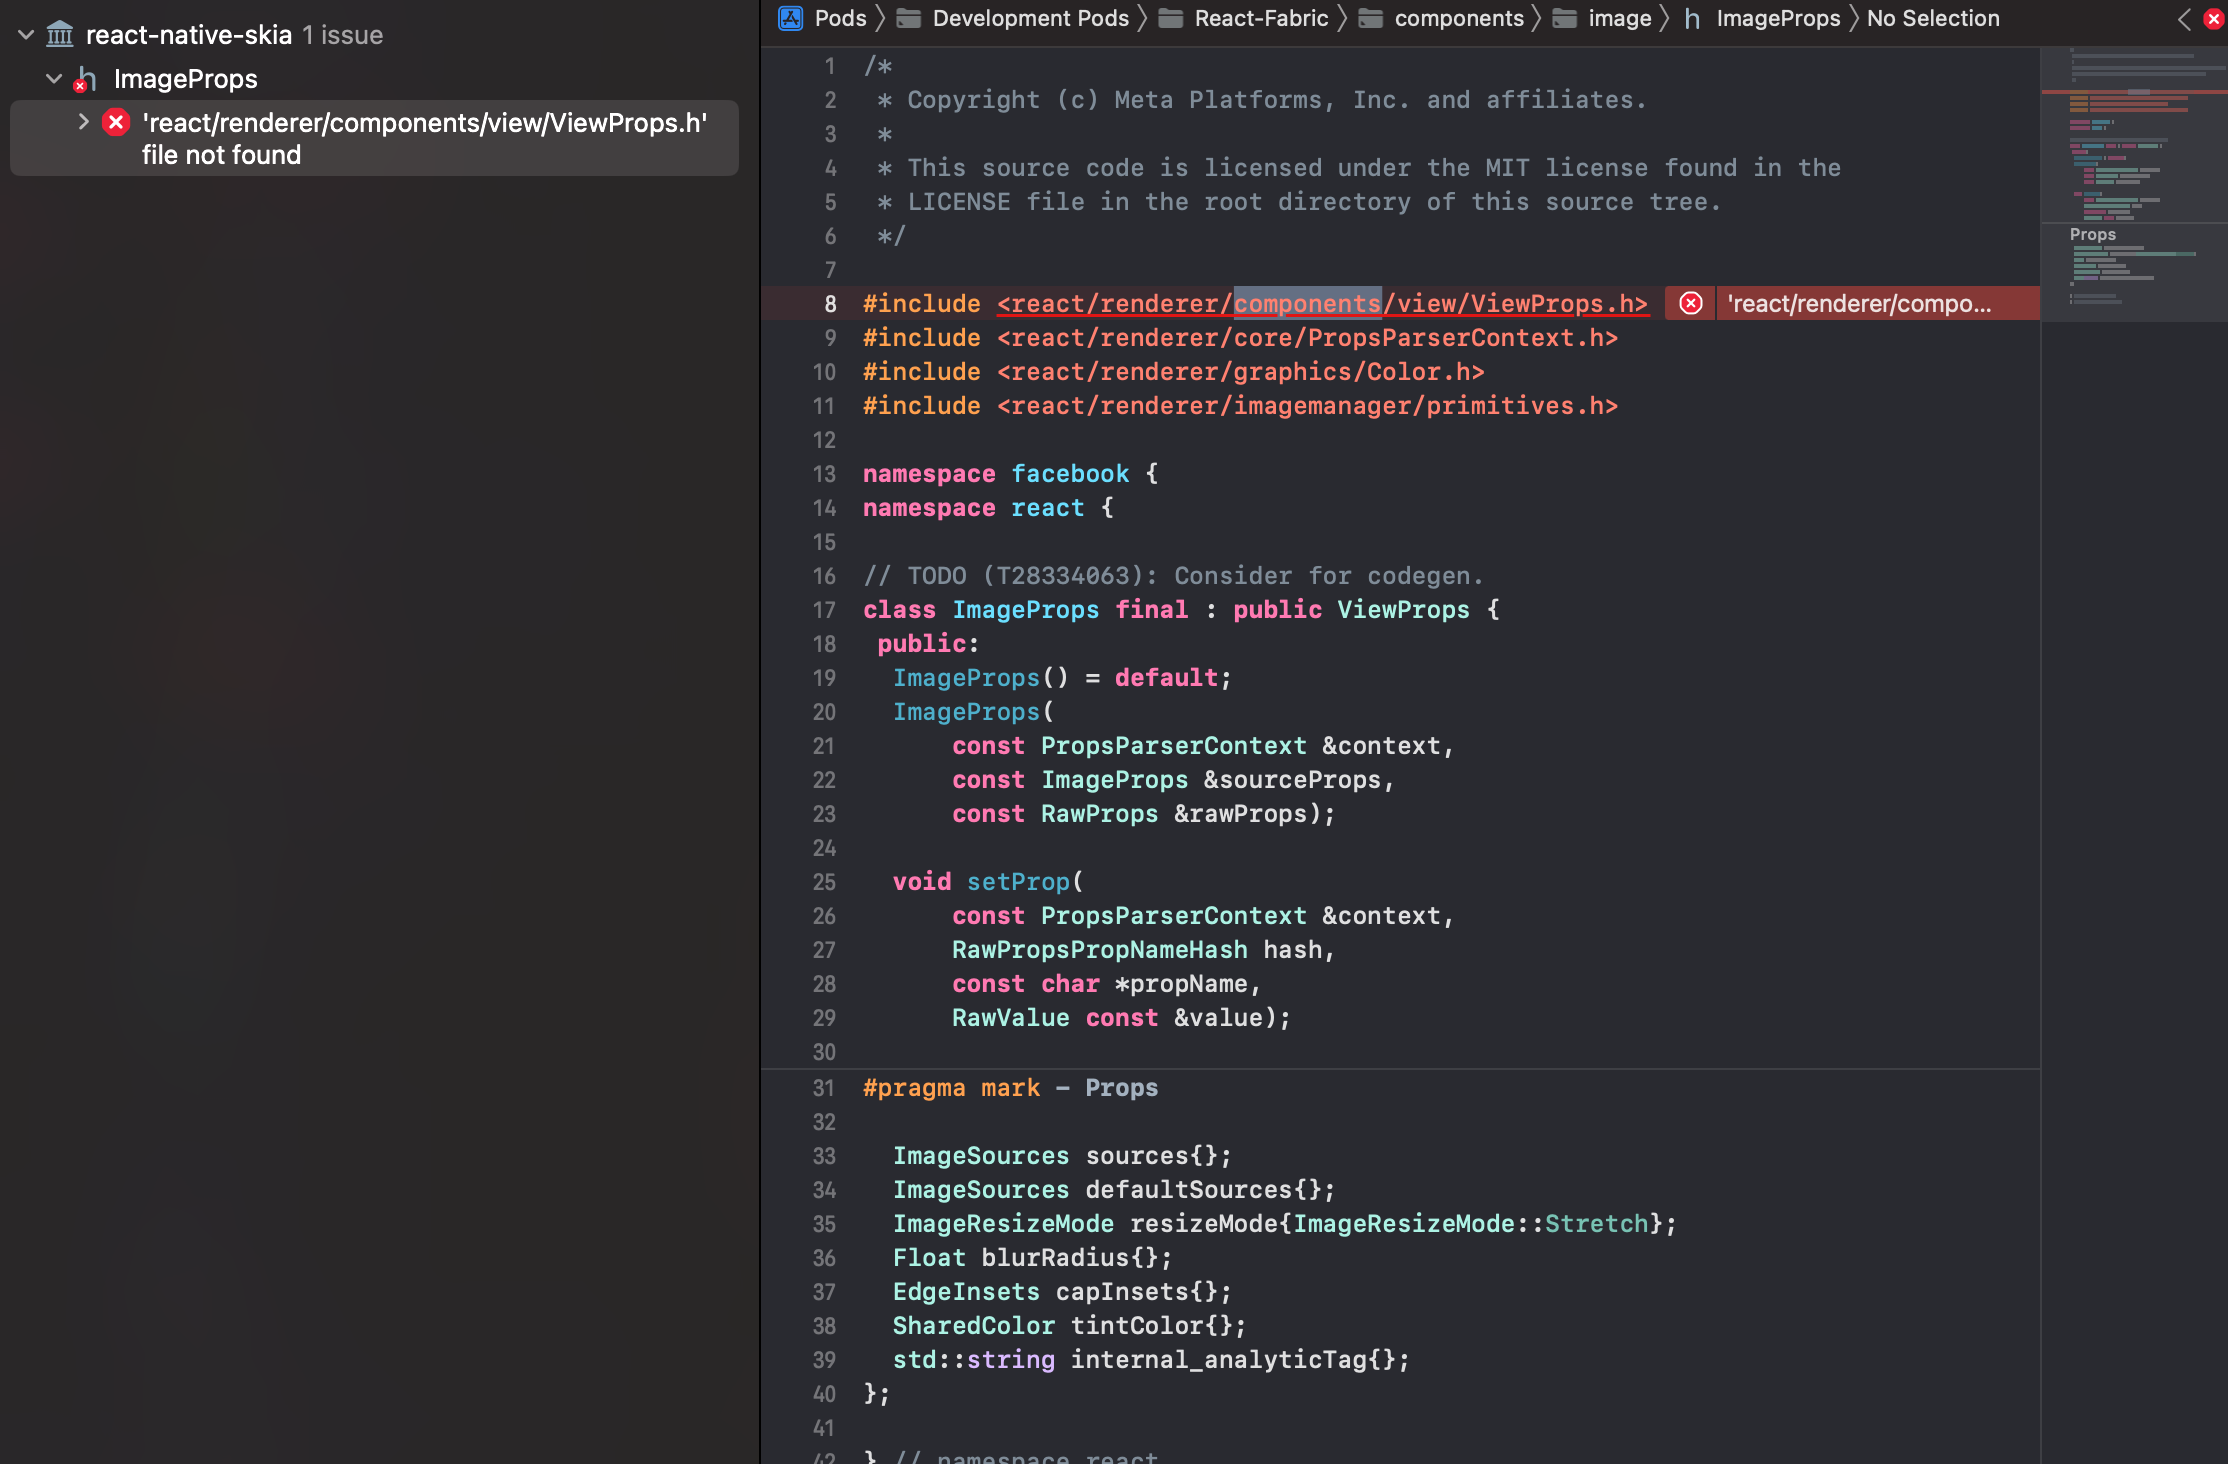2228x1464 pixels.
Task: Click the setProp method name
Action: [x=1018, y=882]
